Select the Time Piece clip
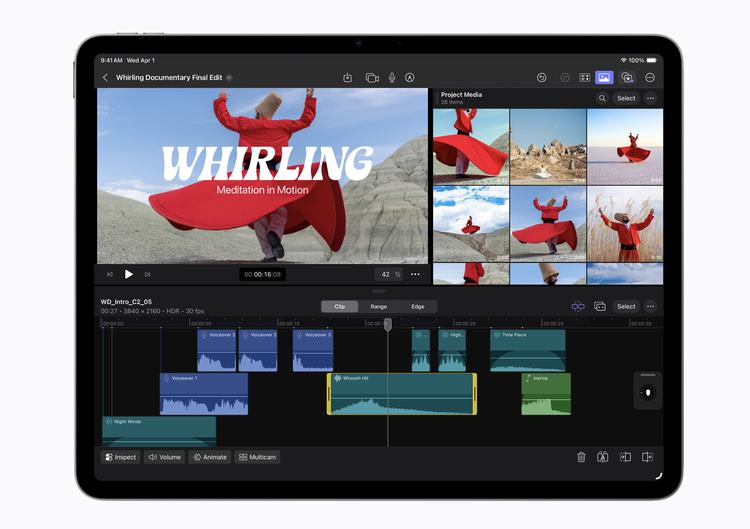750x529 pixels. click(x=528, y=351)
